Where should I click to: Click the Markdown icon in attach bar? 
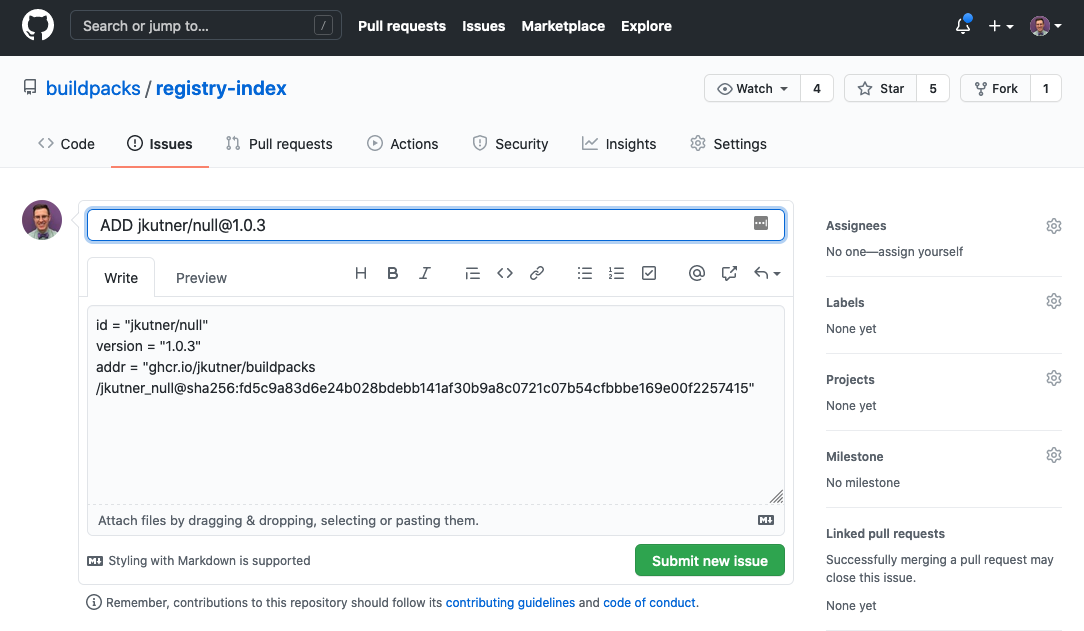pyautogui.click(x=765, y=520)
